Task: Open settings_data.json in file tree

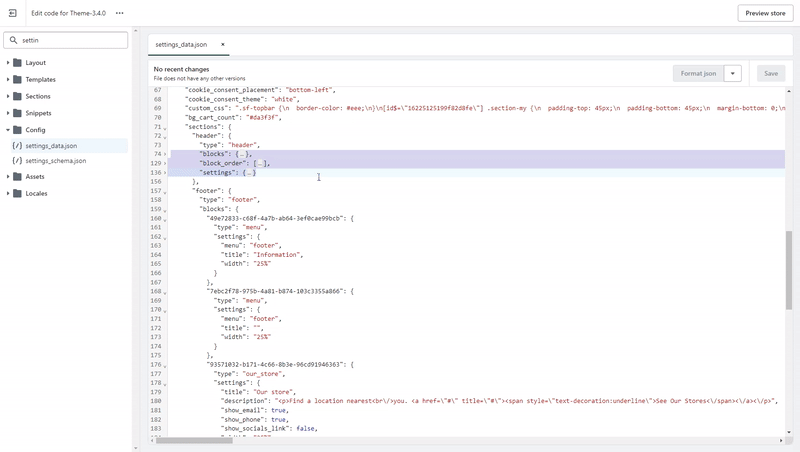Action: 69,145
